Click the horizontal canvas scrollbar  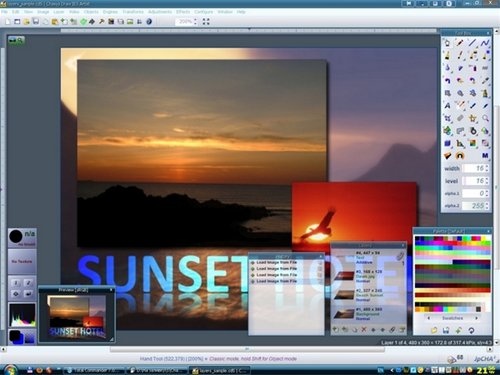click(x=247, y=349)
